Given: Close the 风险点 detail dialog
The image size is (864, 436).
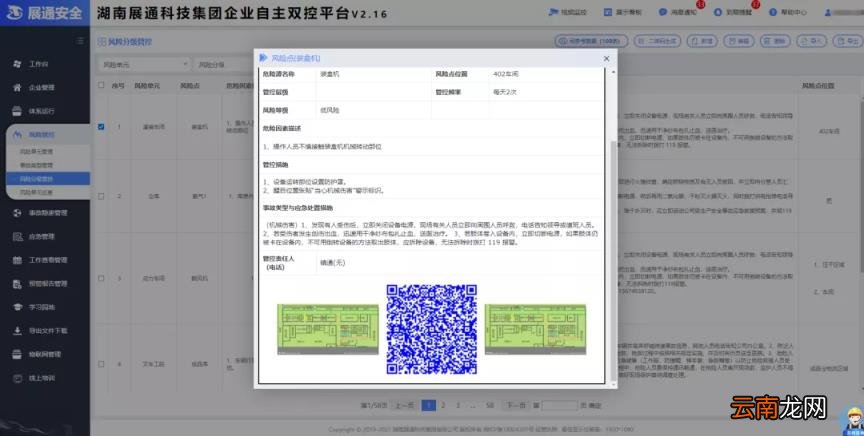Looking at the screenshot, I should 606,58.
